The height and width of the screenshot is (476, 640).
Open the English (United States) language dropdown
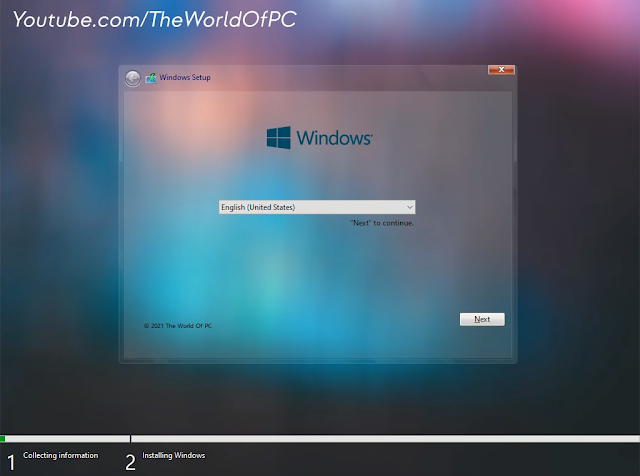[x=317, y=207]
